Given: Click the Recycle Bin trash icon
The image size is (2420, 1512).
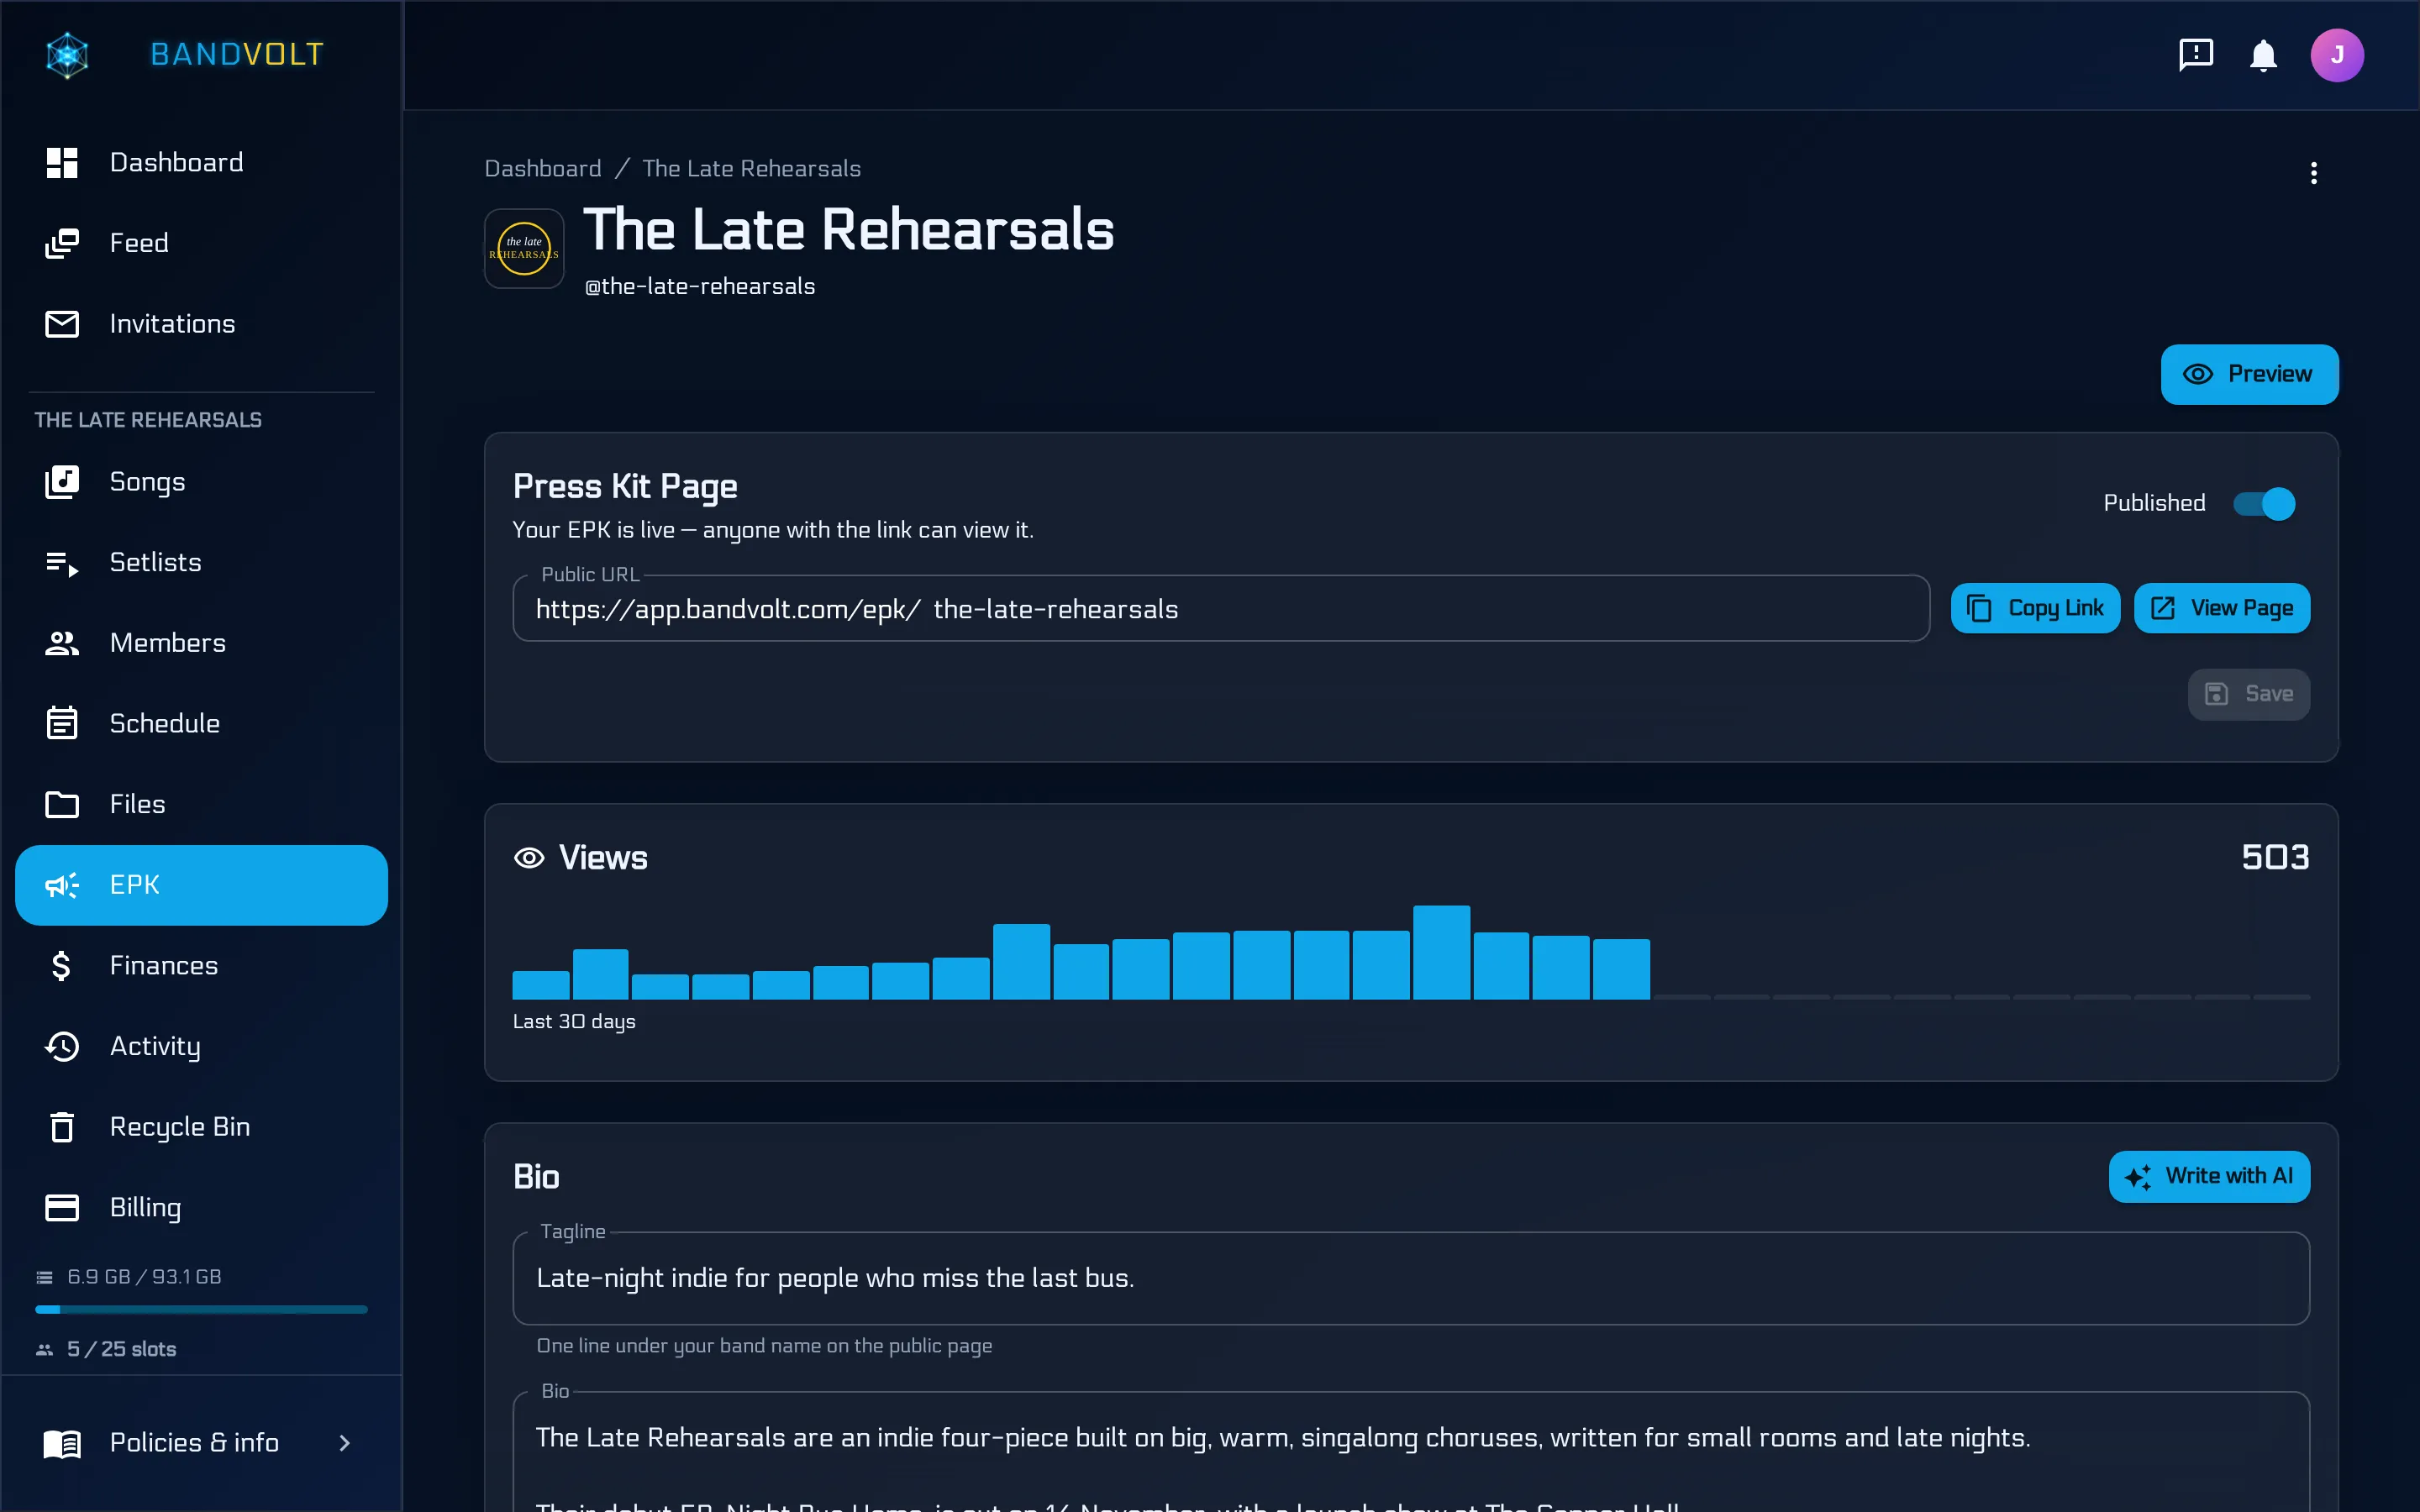Looking at the screenshot, I should coord(62,1127).
